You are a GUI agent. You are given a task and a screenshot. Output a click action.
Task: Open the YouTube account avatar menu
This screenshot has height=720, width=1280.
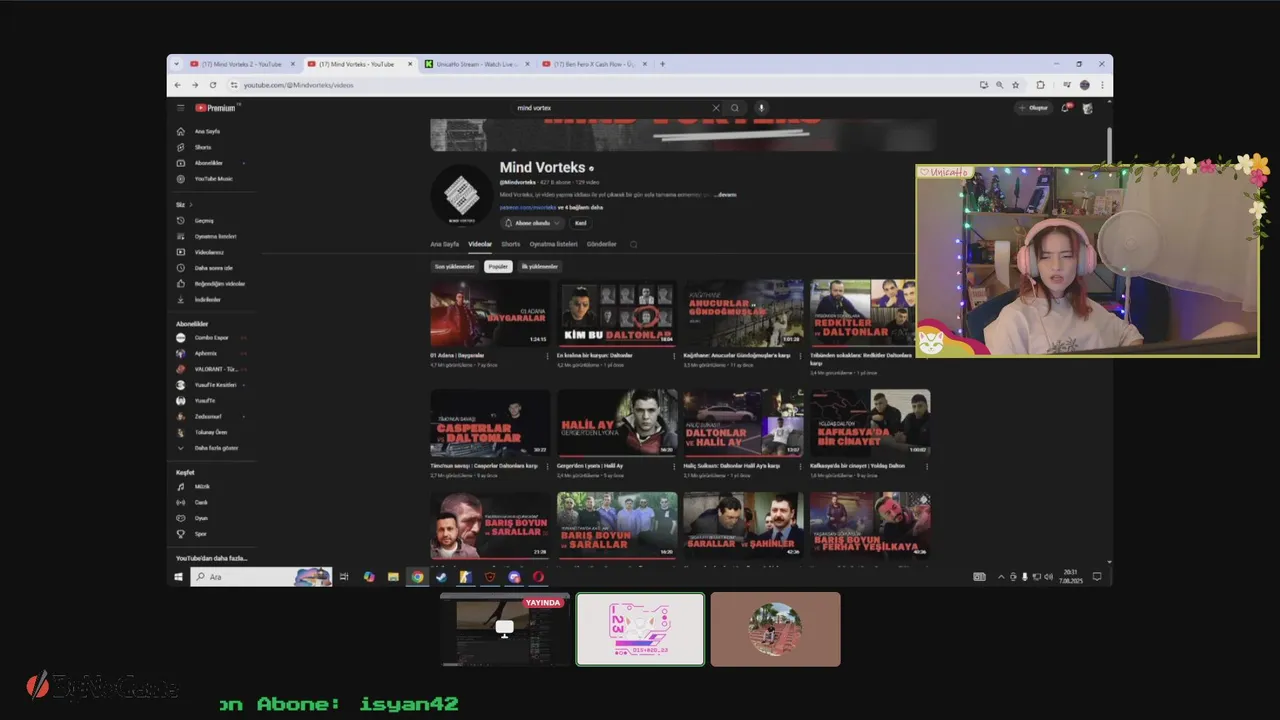click(1088, 108)
